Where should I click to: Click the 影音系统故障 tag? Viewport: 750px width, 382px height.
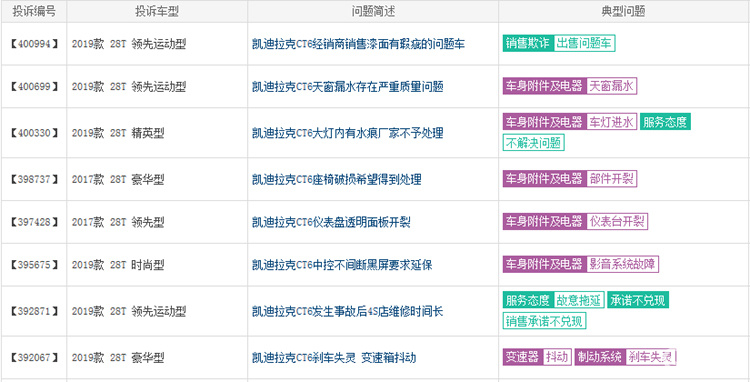[623, 264]
